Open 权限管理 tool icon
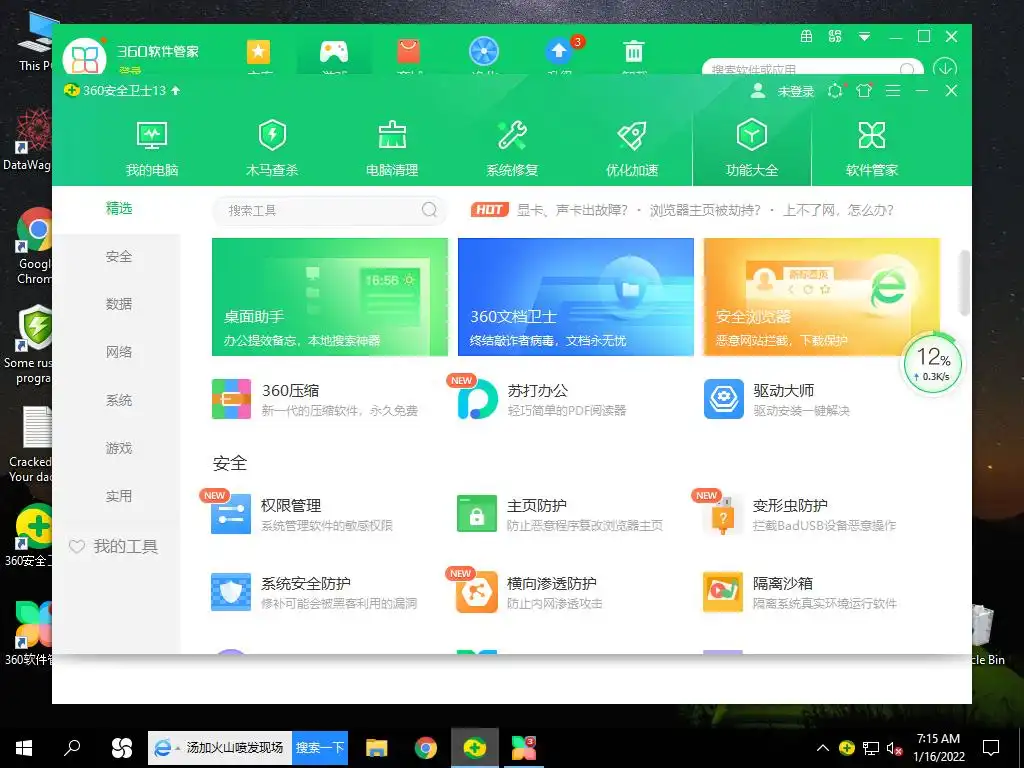The width and height of the screenshot is (1024, 768). click(x=231, y=514)
